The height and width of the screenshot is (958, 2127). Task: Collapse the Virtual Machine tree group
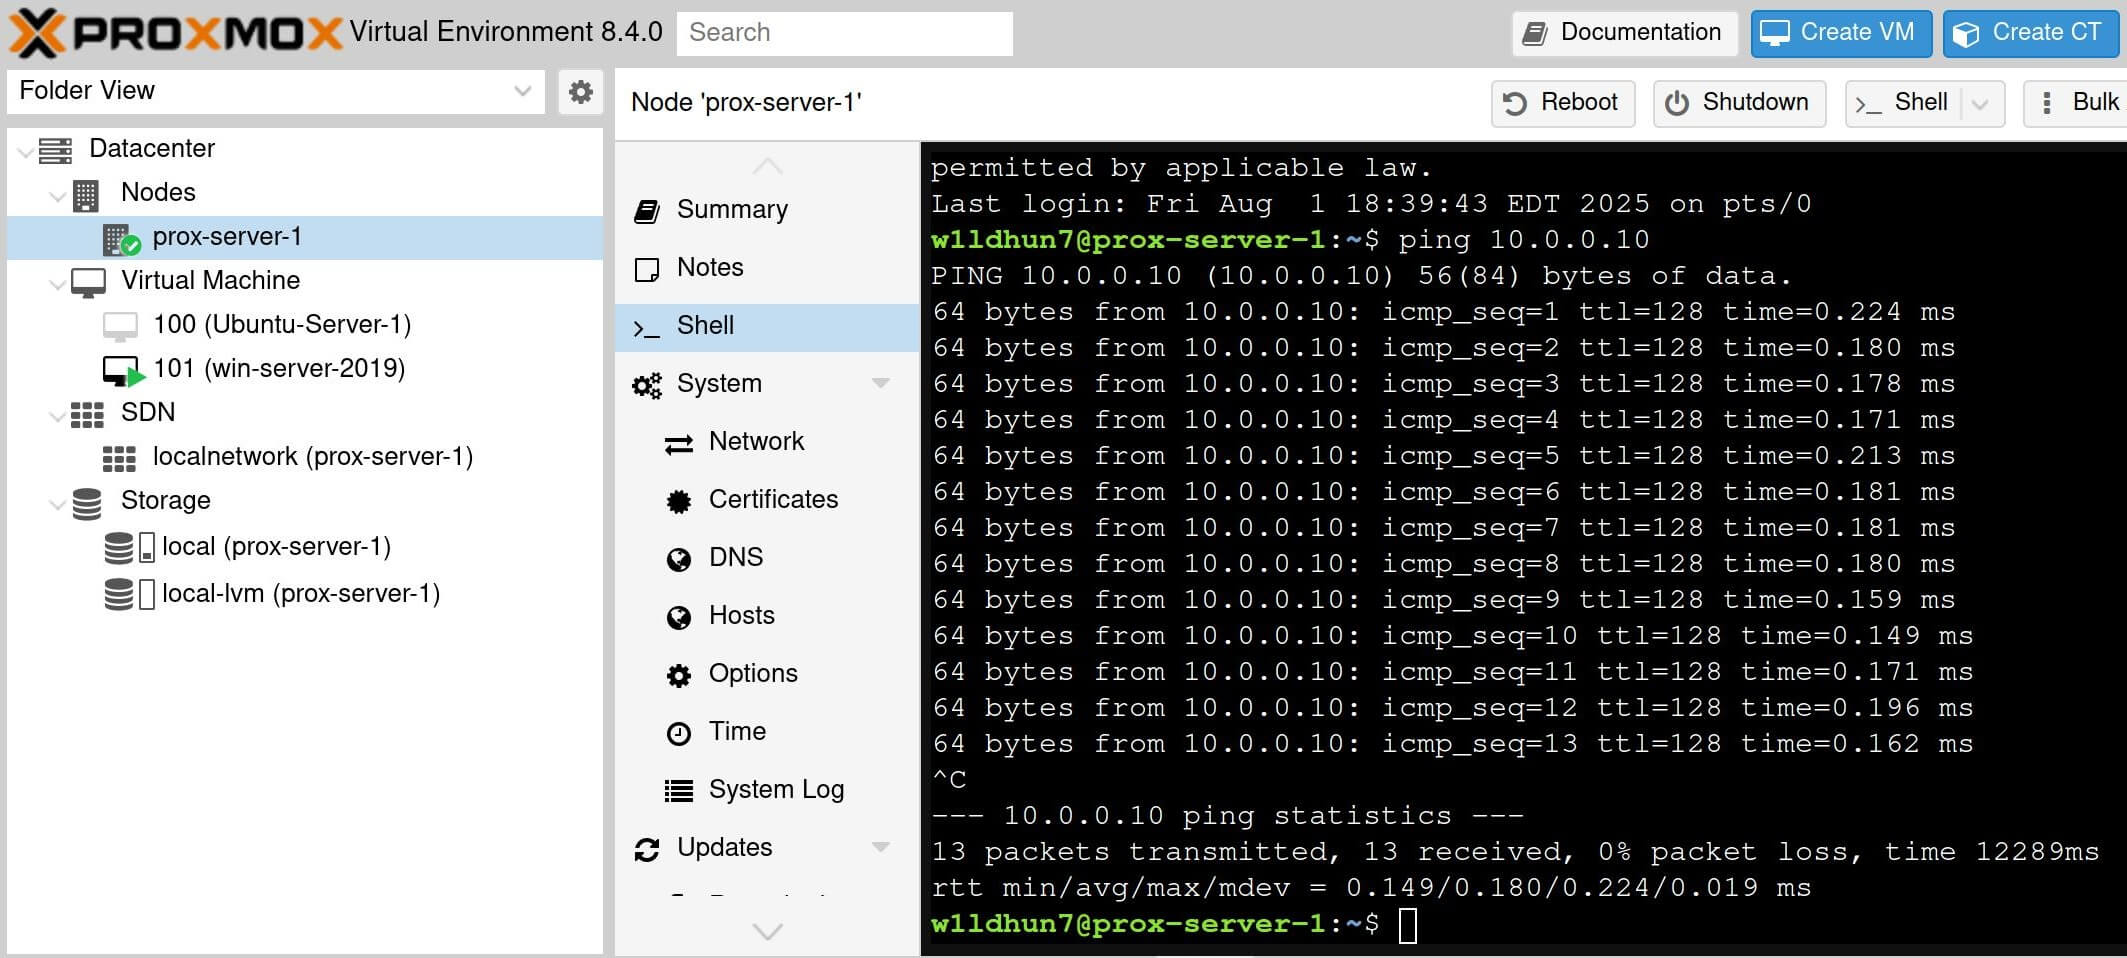pyautogui.click(x=57, y=282)
